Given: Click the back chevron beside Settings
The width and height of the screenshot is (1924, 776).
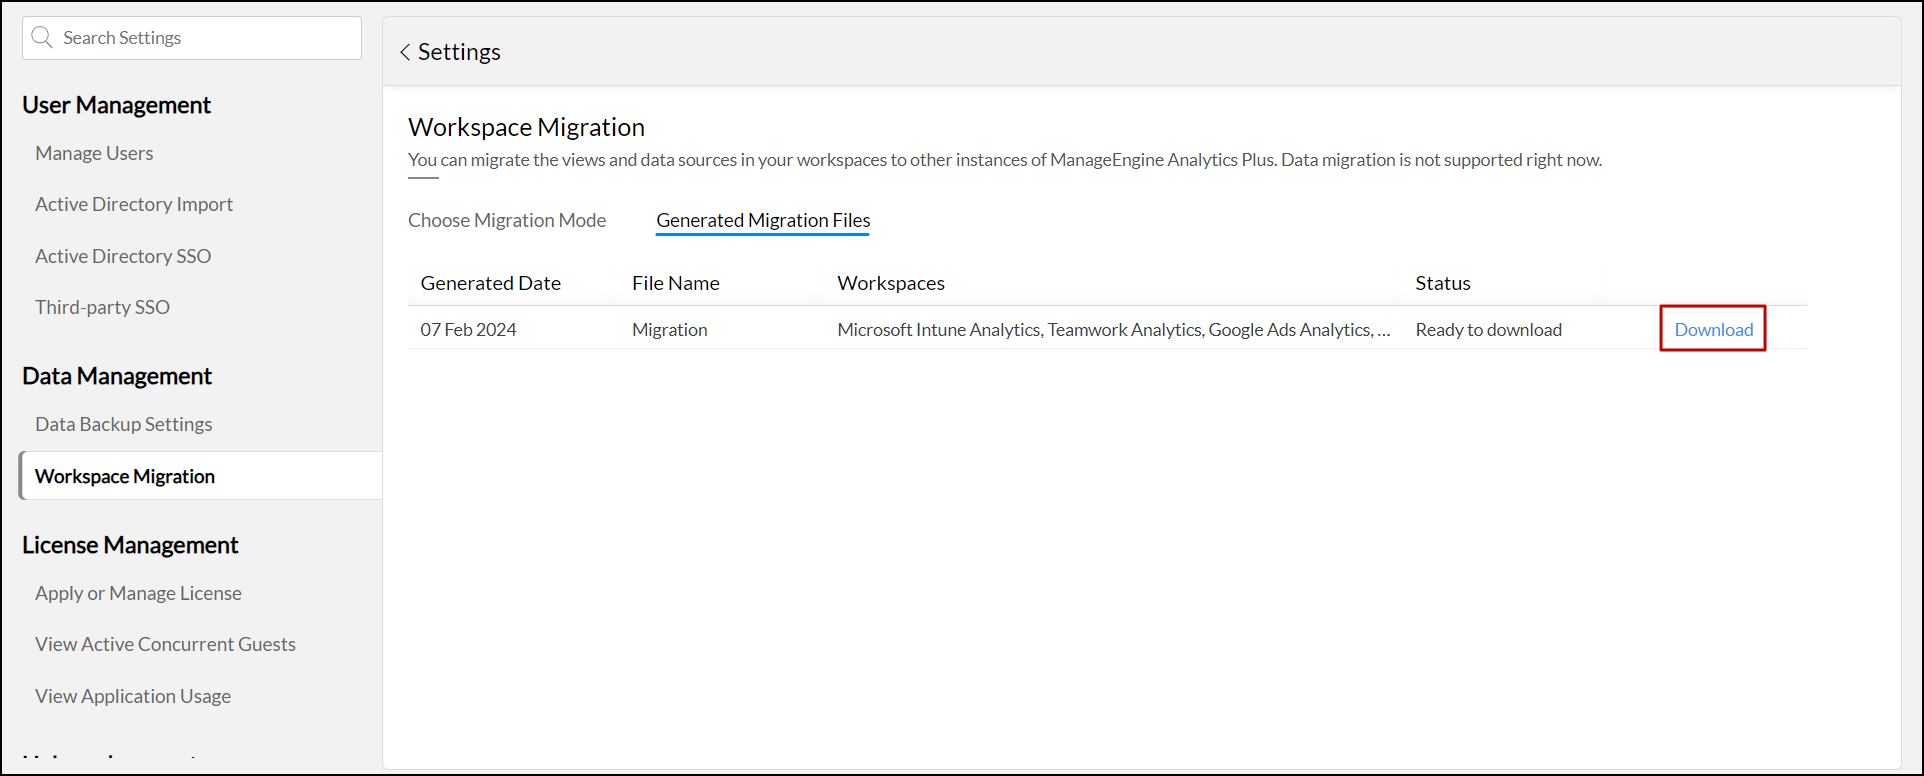Looking at the screenshot, I should click(405, 52).
